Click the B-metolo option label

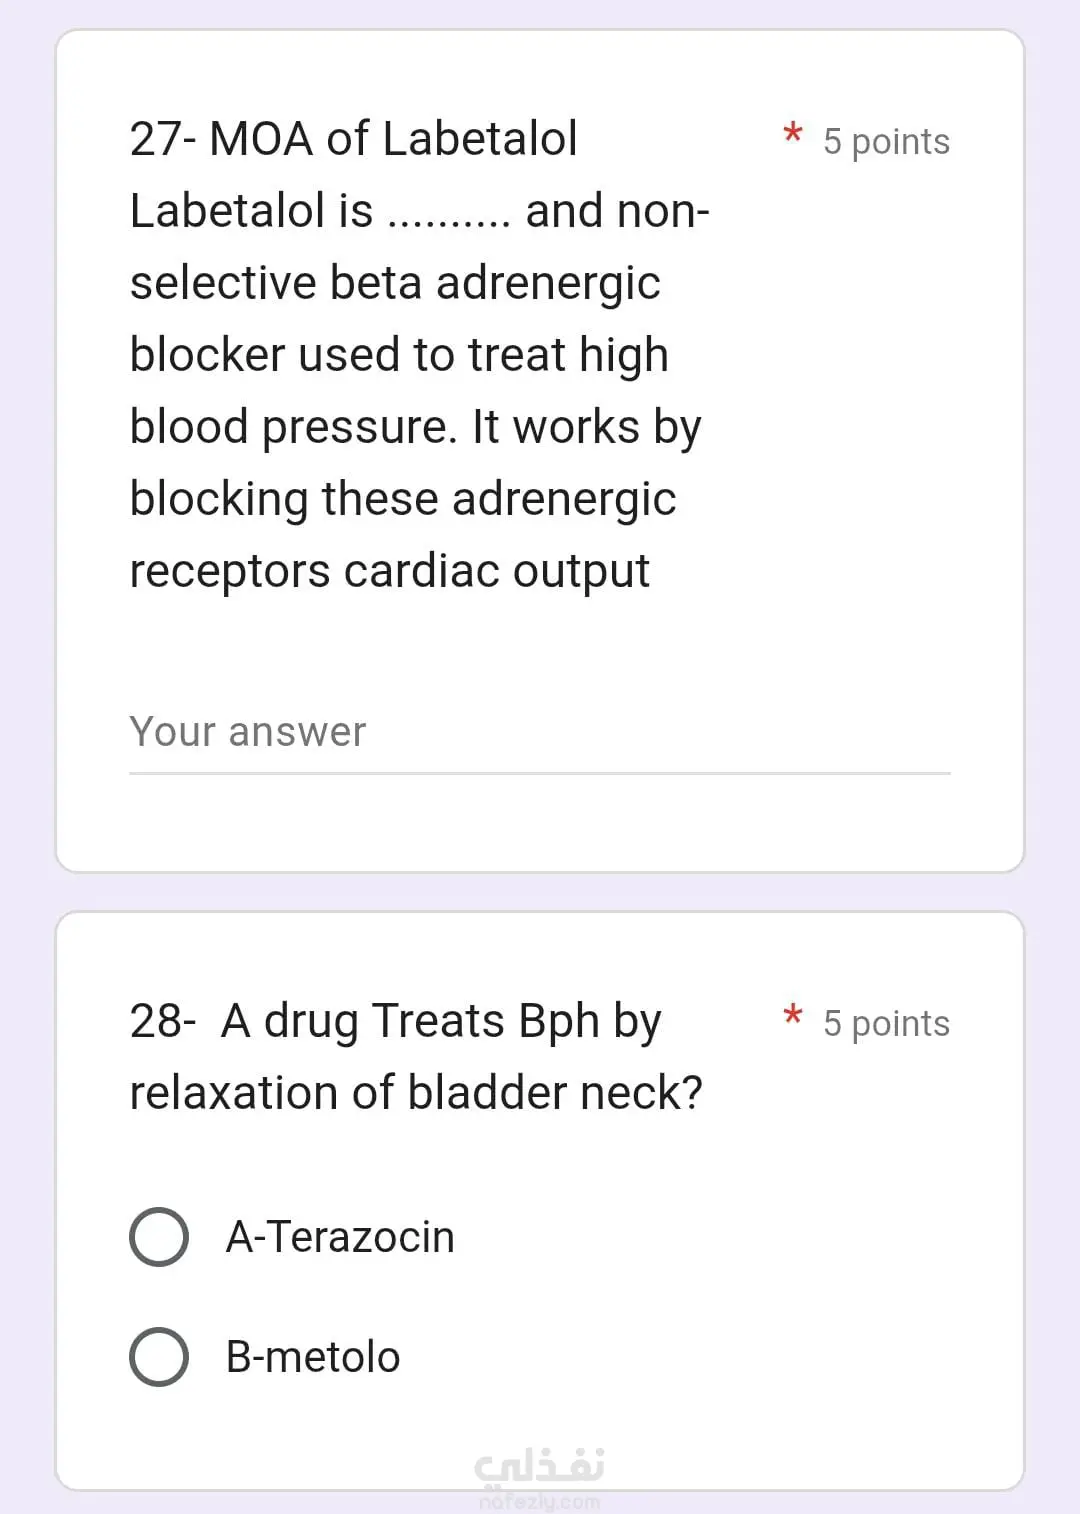click(x=313, y=1357)
